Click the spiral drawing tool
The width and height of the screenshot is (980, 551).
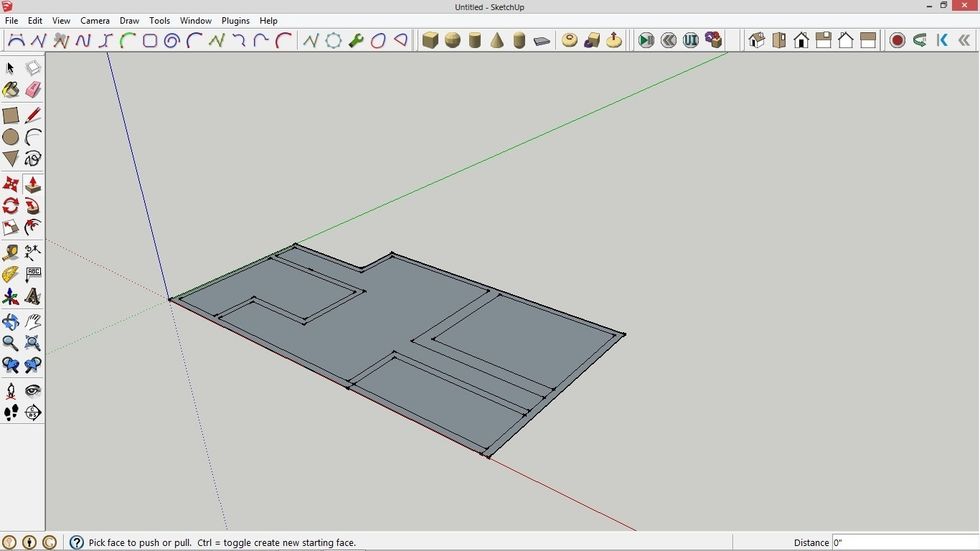(171, 41)
